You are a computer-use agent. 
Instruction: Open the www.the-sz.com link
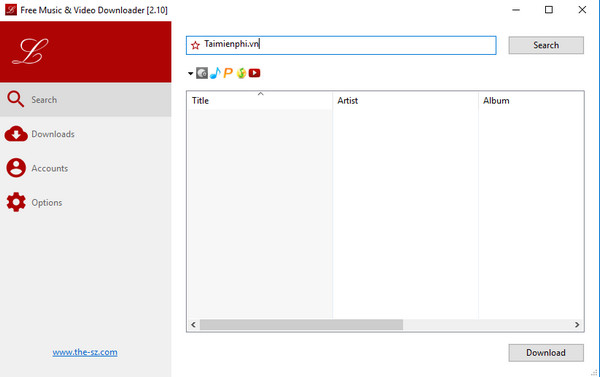tap(85, 352)
